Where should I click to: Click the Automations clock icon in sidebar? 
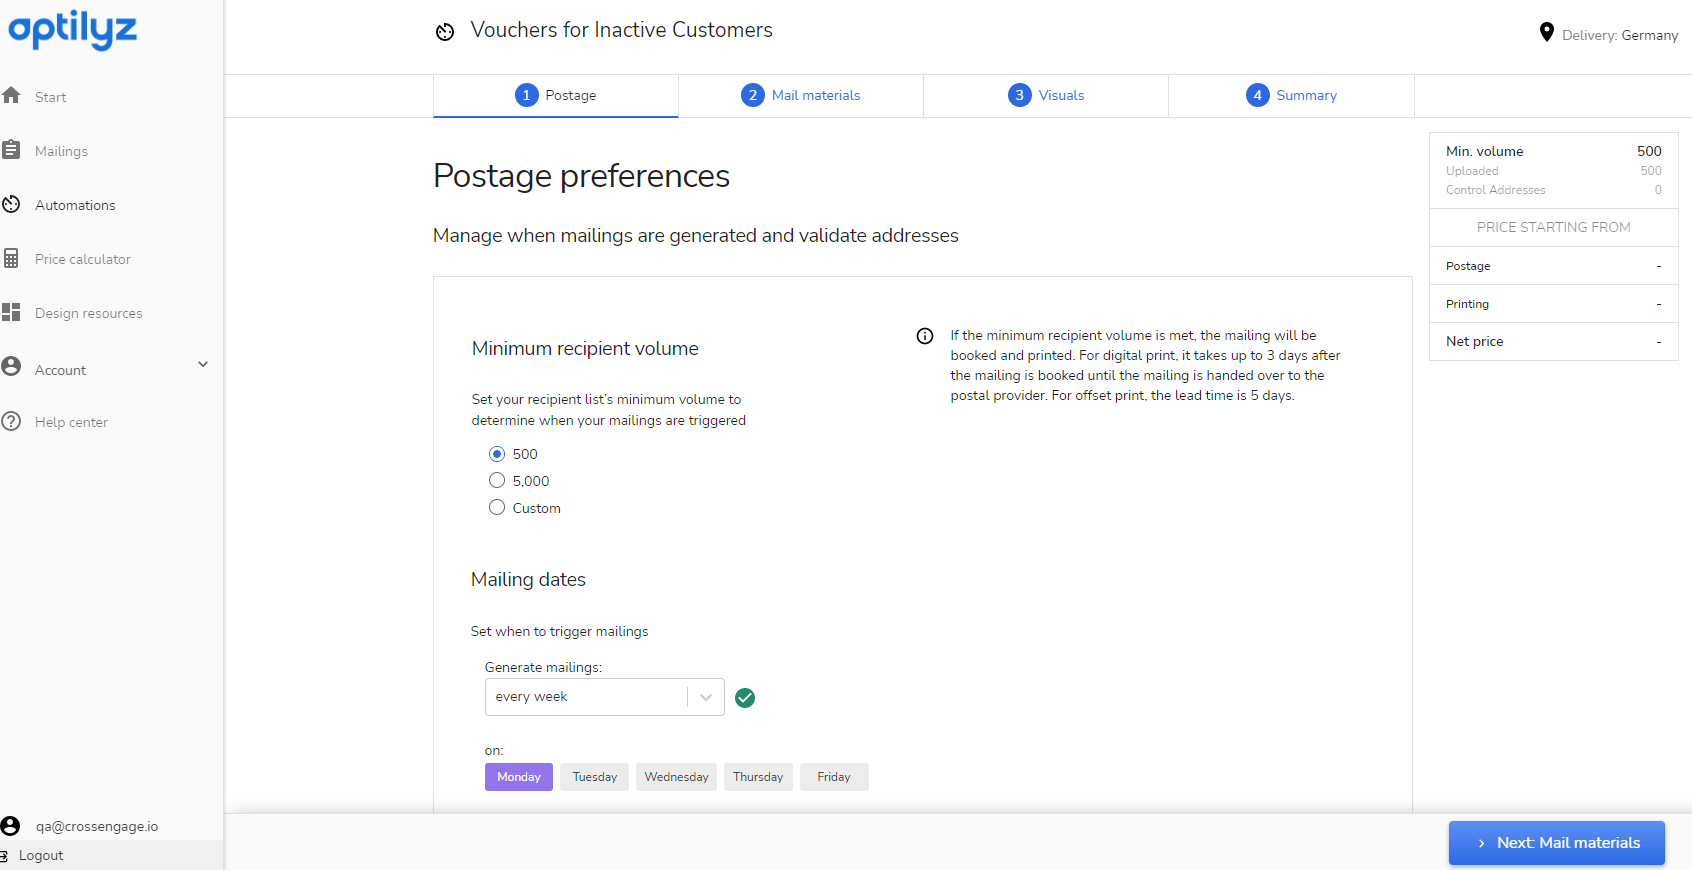(12, 204)
